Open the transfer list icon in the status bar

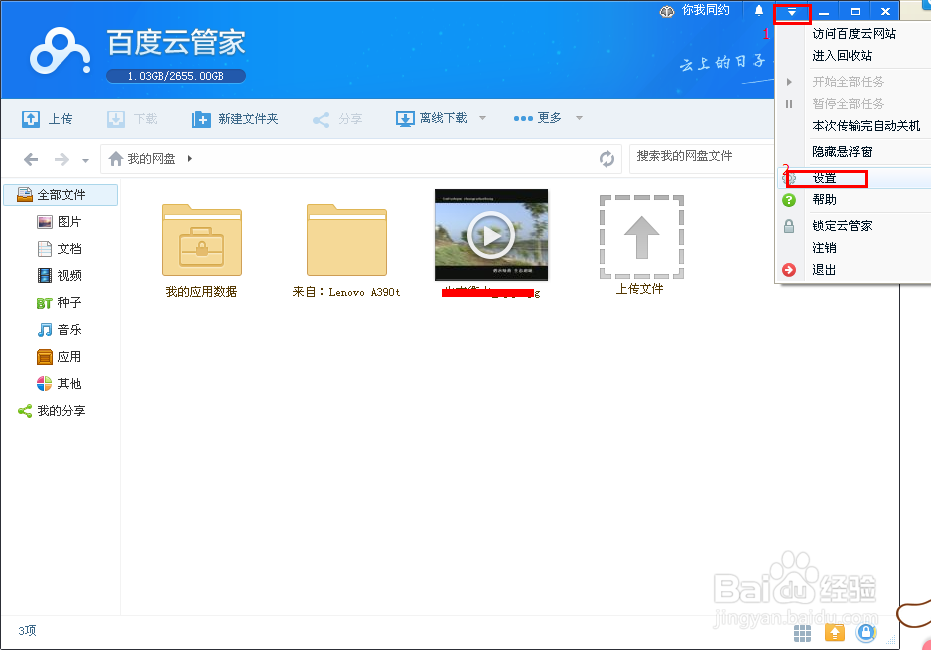point(834,633)
